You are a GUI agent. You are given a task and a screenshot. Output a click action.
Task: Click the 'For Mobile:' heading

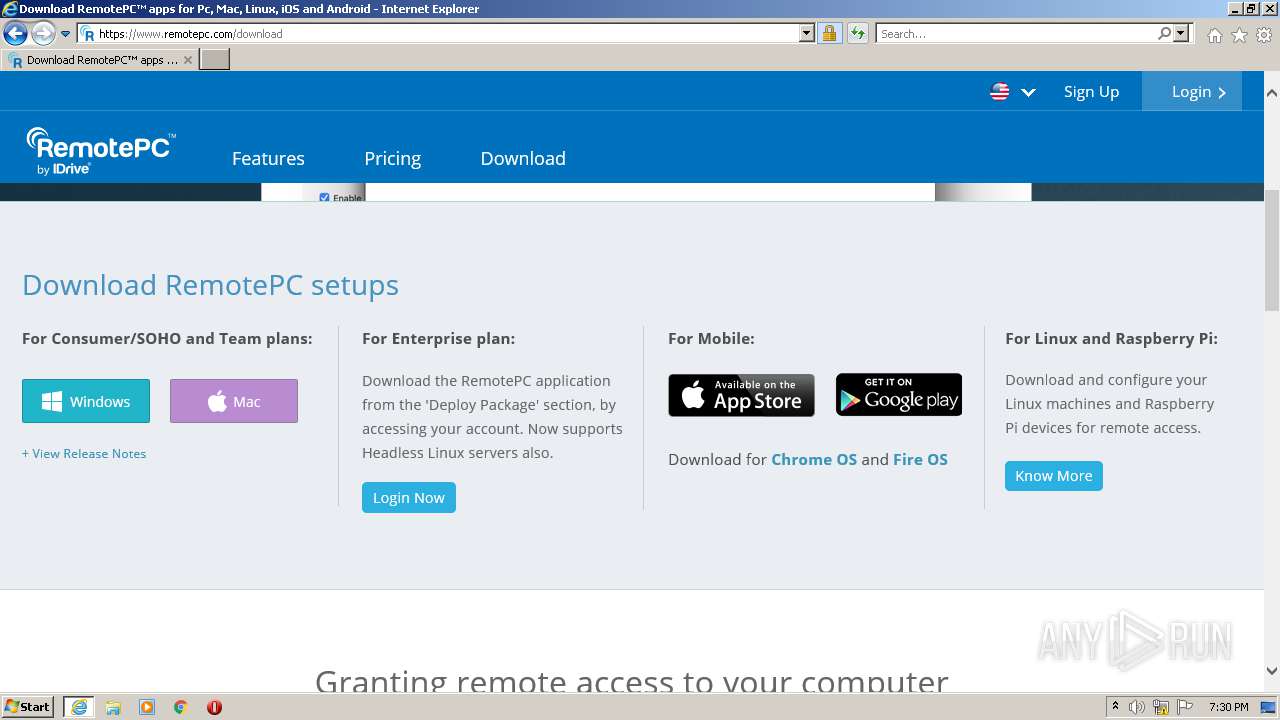tap(711, 338)
